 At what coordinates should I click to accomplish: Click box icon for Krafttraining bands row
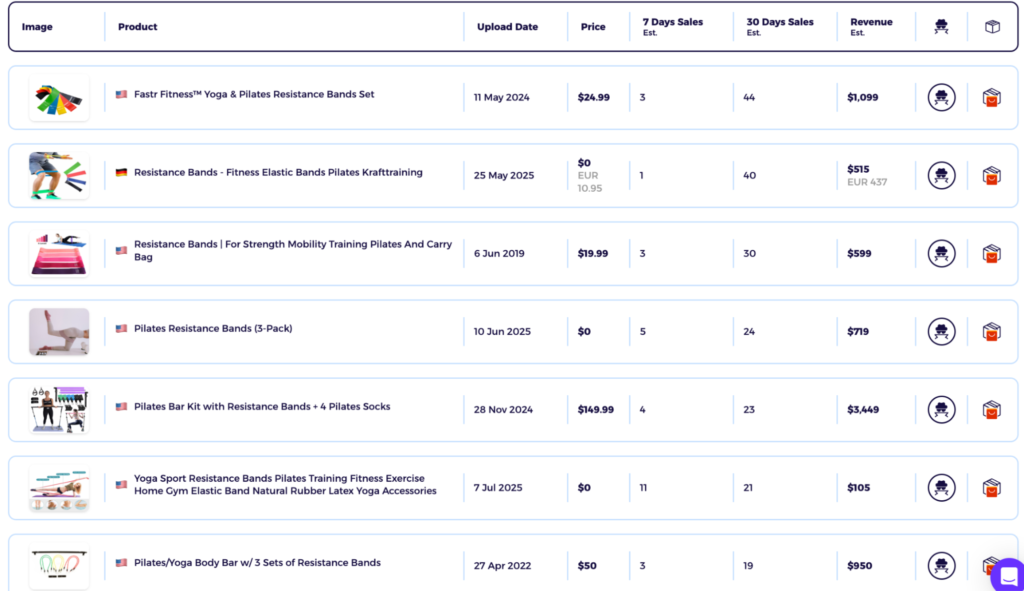991,176
